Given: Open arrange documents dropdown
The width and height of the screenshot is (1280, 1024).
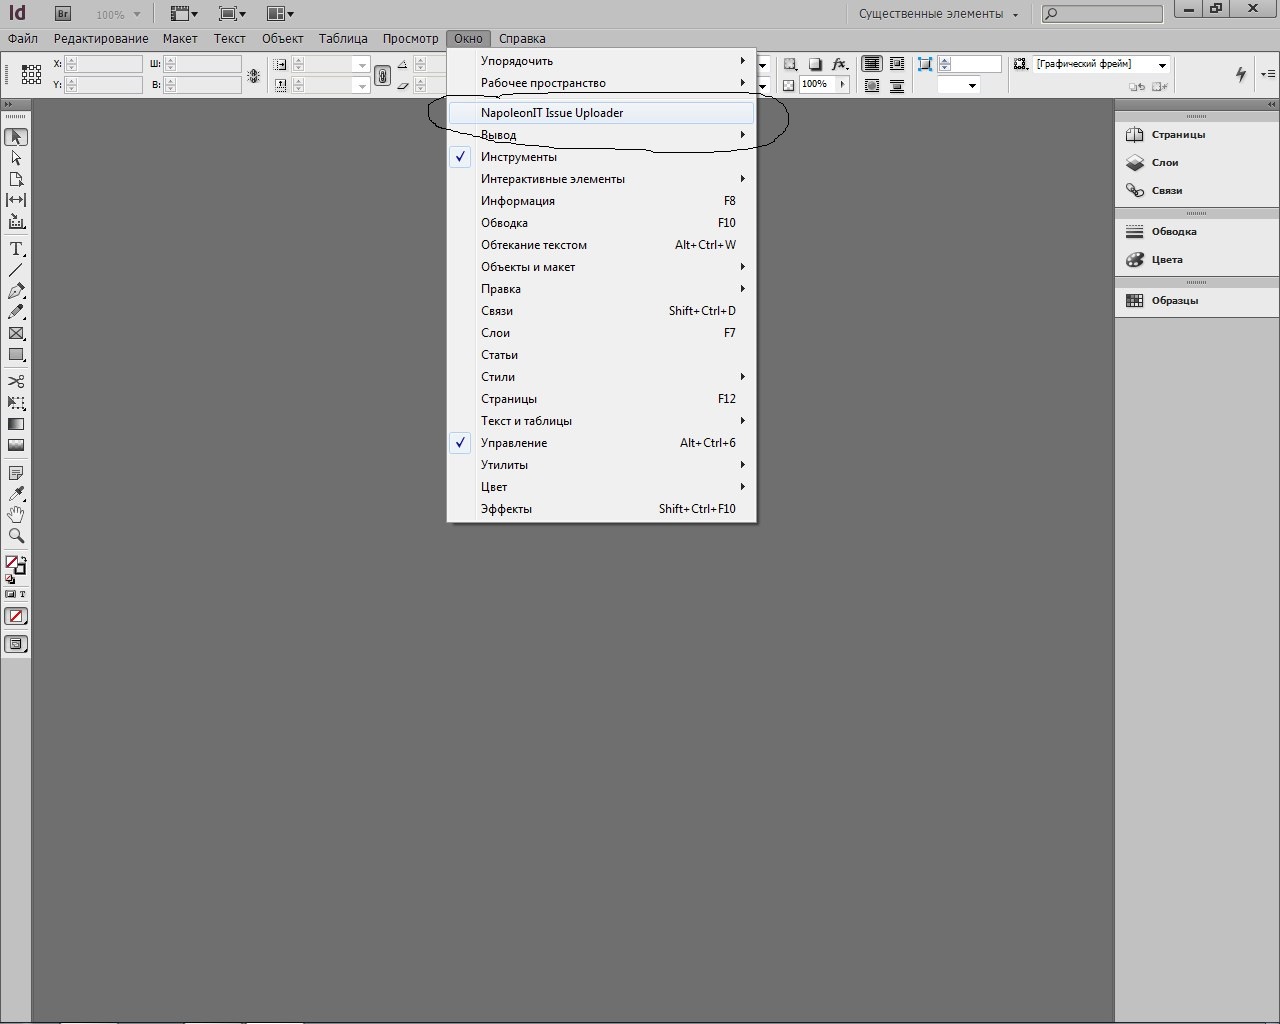Looking at the screenshot, I should (280, 14).
